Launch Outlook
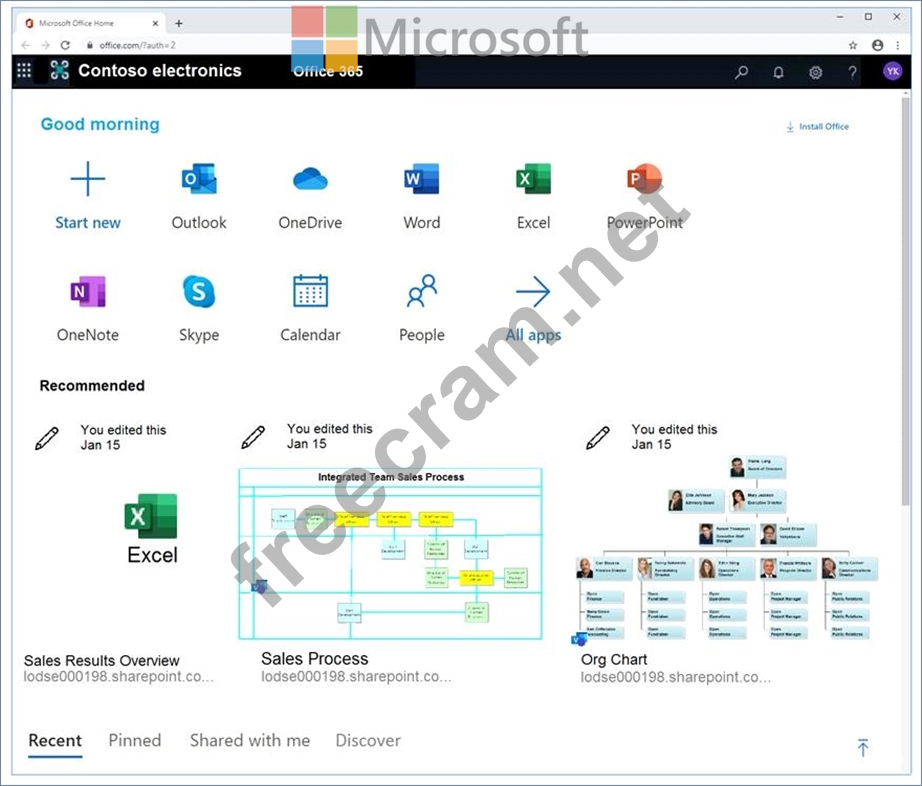Screen dimensions: 922x786 (x=199, y=179)
